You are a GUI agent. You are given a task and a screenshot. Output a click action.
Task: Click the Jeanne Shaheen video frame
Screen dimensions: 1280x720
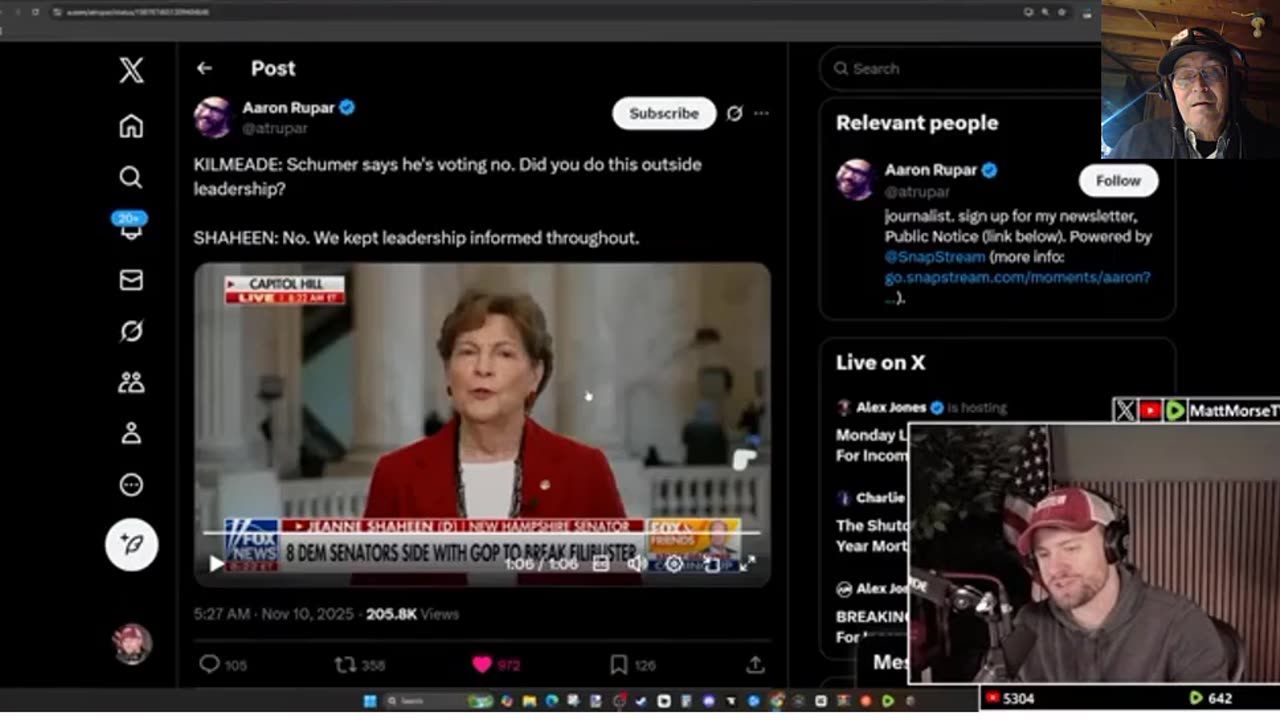click(x=482, y=424)
